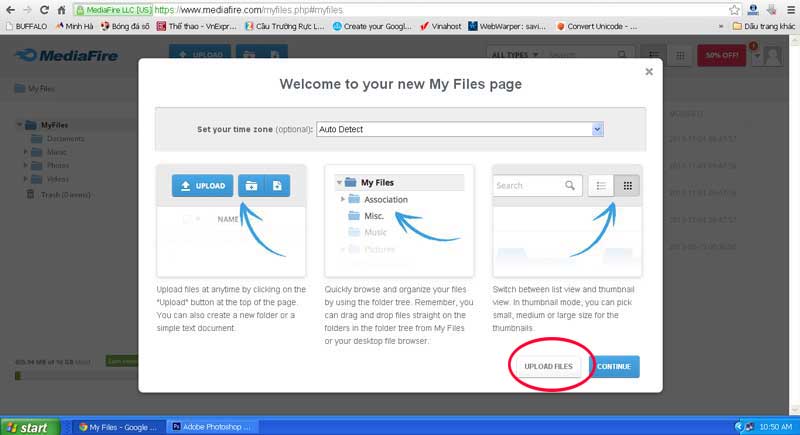
Task: Click the address bar URL
Action: point(249,10)
